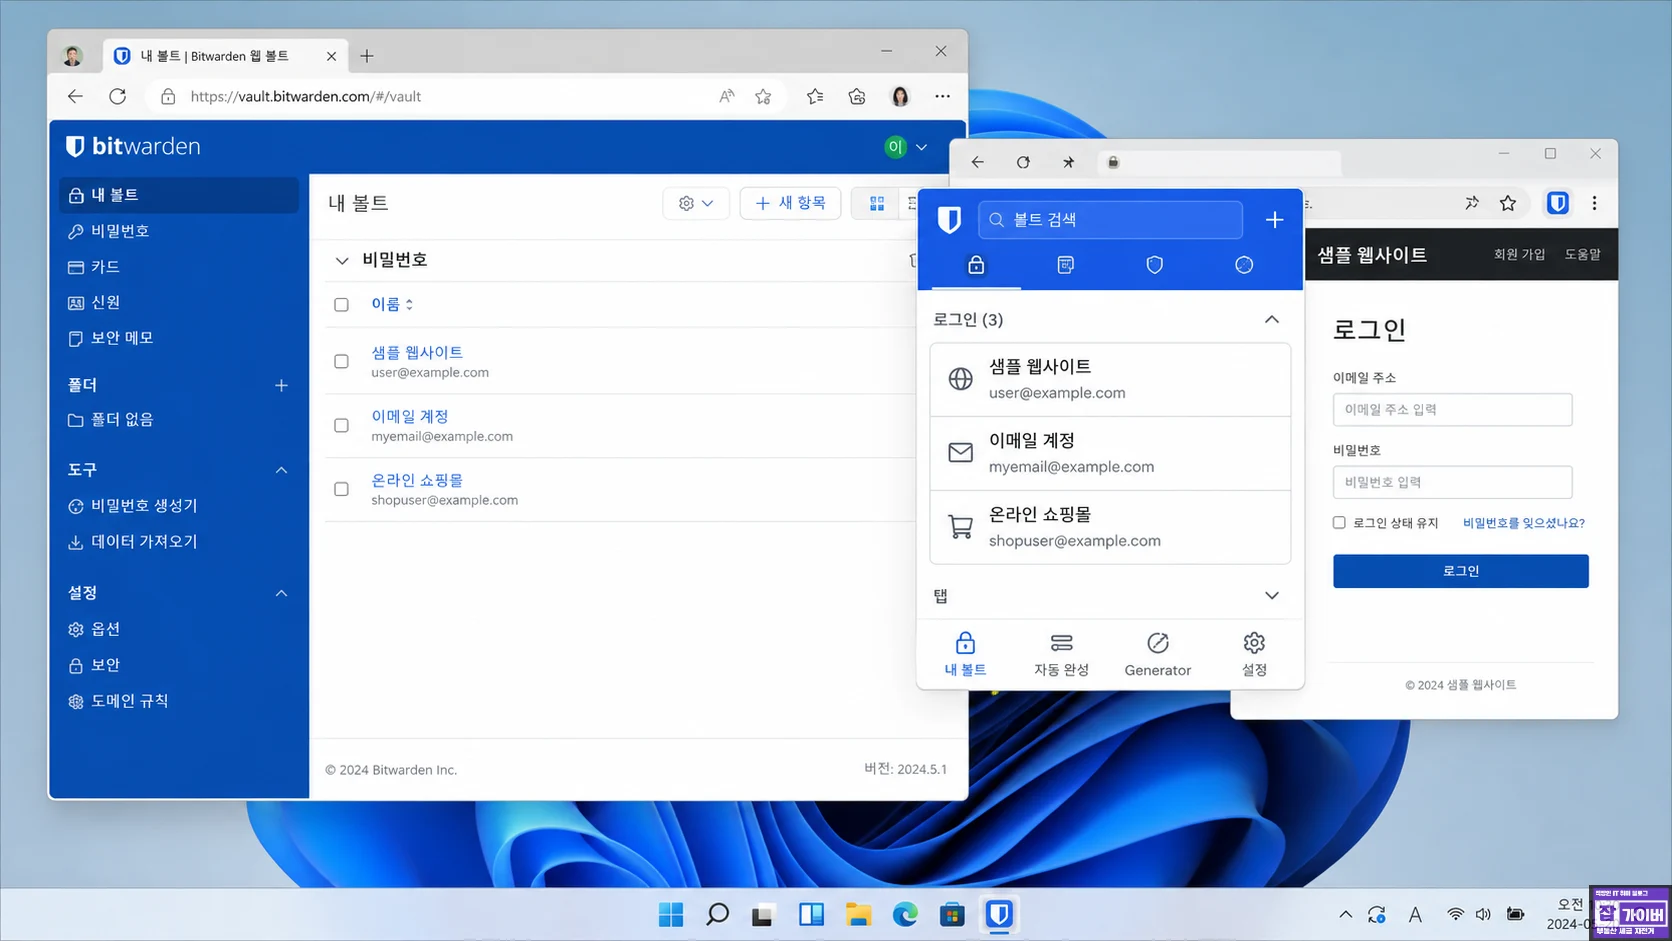Select the card filter icon in the popup header
Viewport: 1672px width, 941px height.
[x=1065, y=265]
